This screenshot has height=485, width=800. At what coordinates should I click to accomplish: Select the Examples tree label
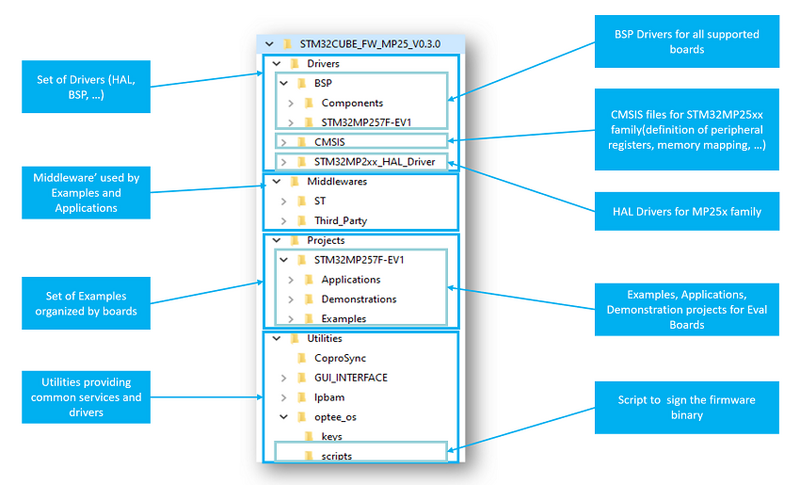343,319
